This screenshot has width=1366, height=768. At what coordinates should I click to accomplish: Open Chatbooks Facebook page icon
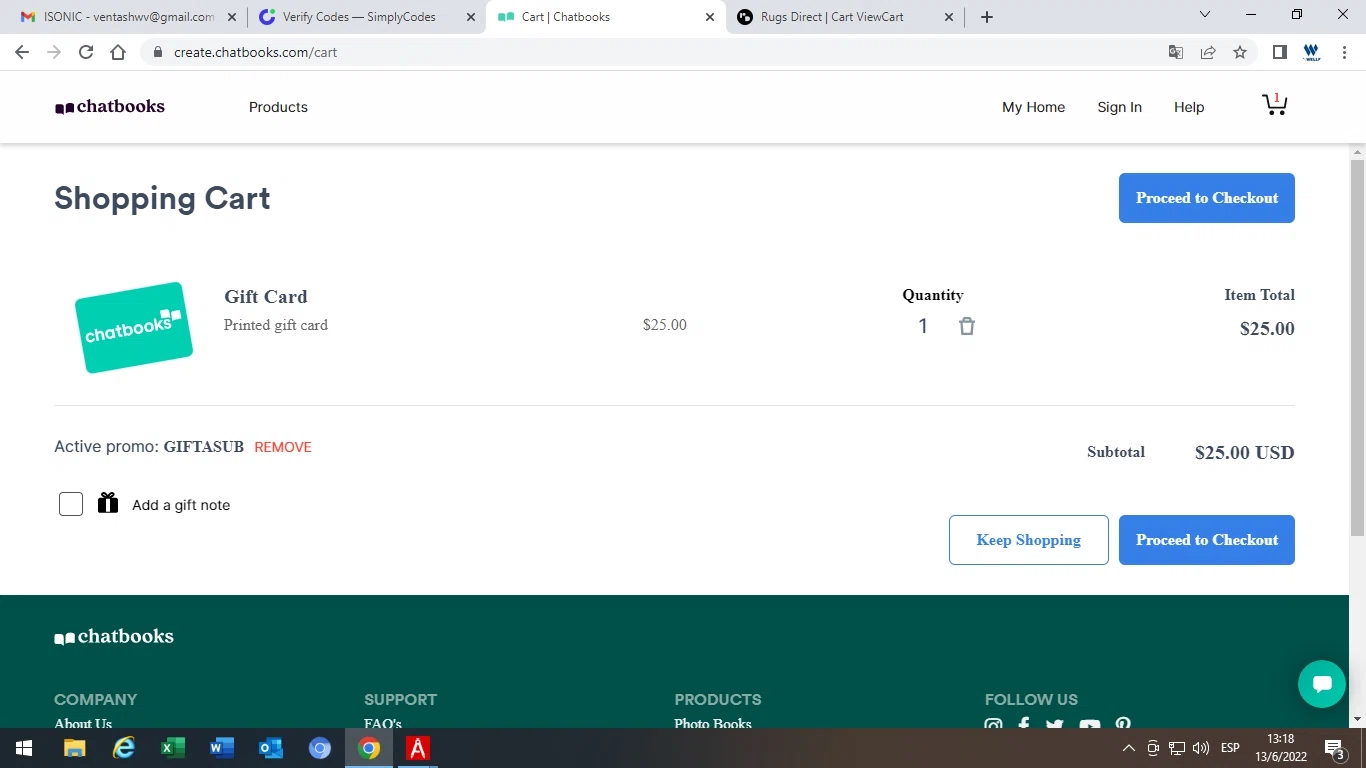pyautogui.click(x=1024, y=725)
